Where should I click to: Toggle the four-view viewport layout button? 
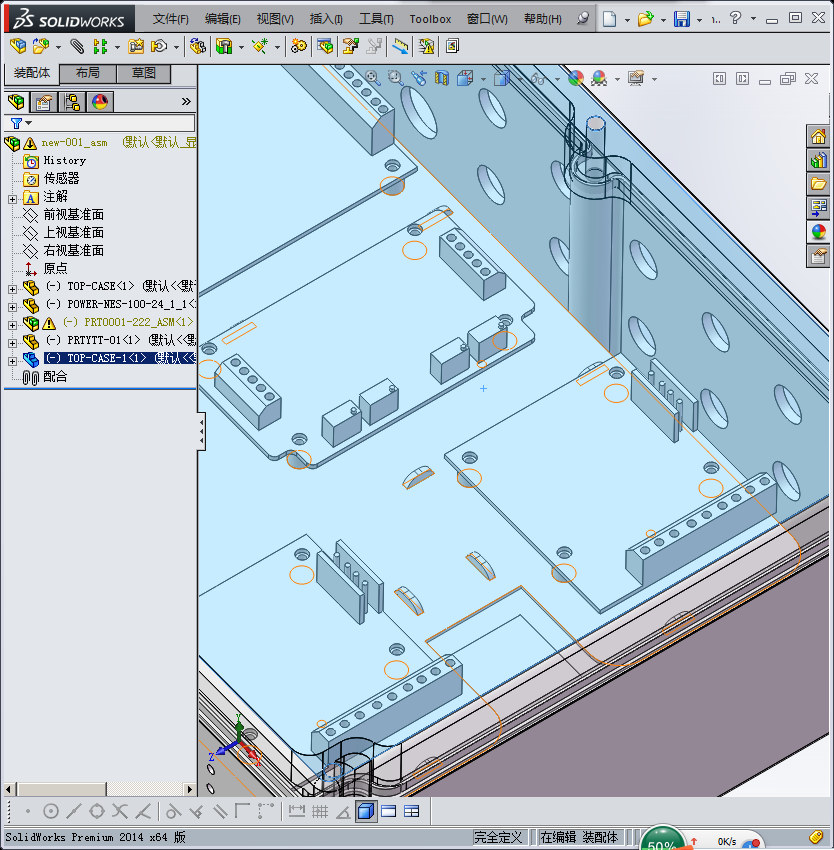(412, 811)
